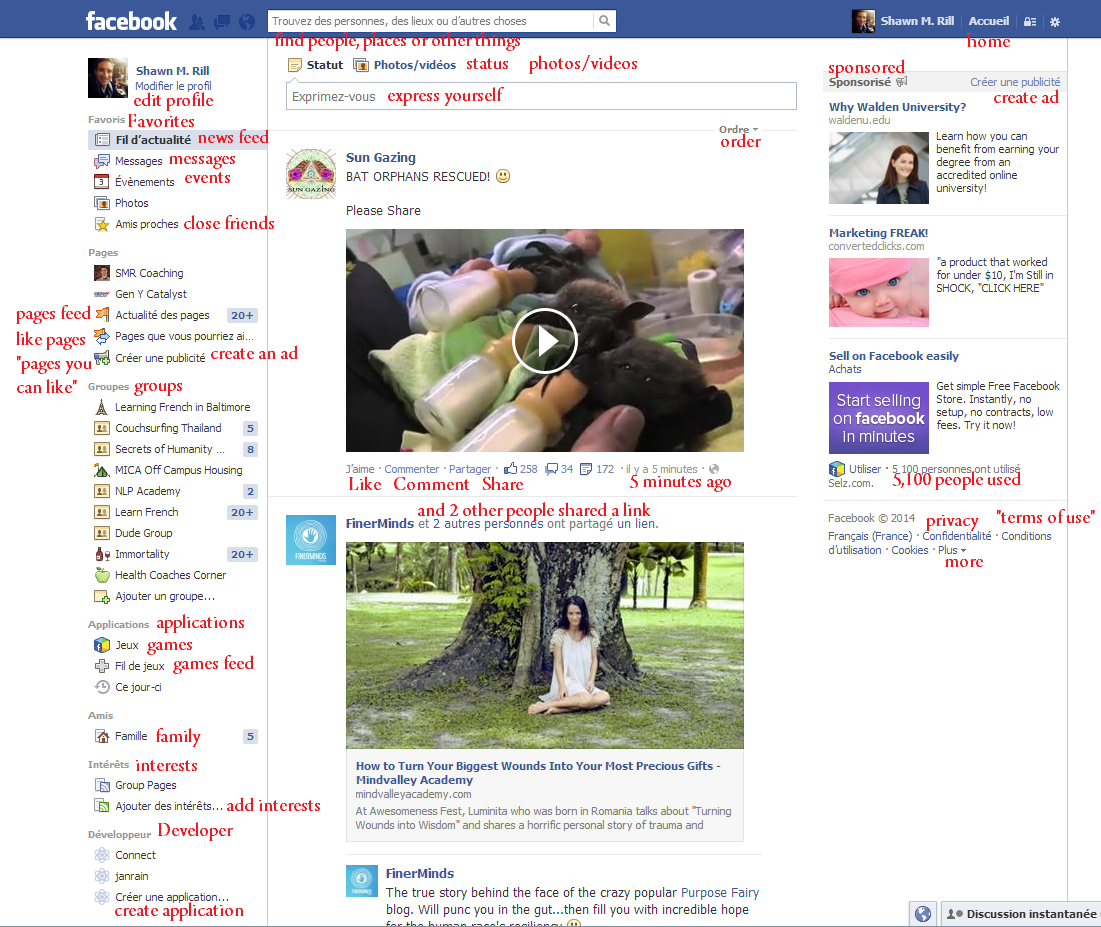Select the Photos/vidéos tab
This screenshot has height=927, width=1101.
(x=404, y=65)
